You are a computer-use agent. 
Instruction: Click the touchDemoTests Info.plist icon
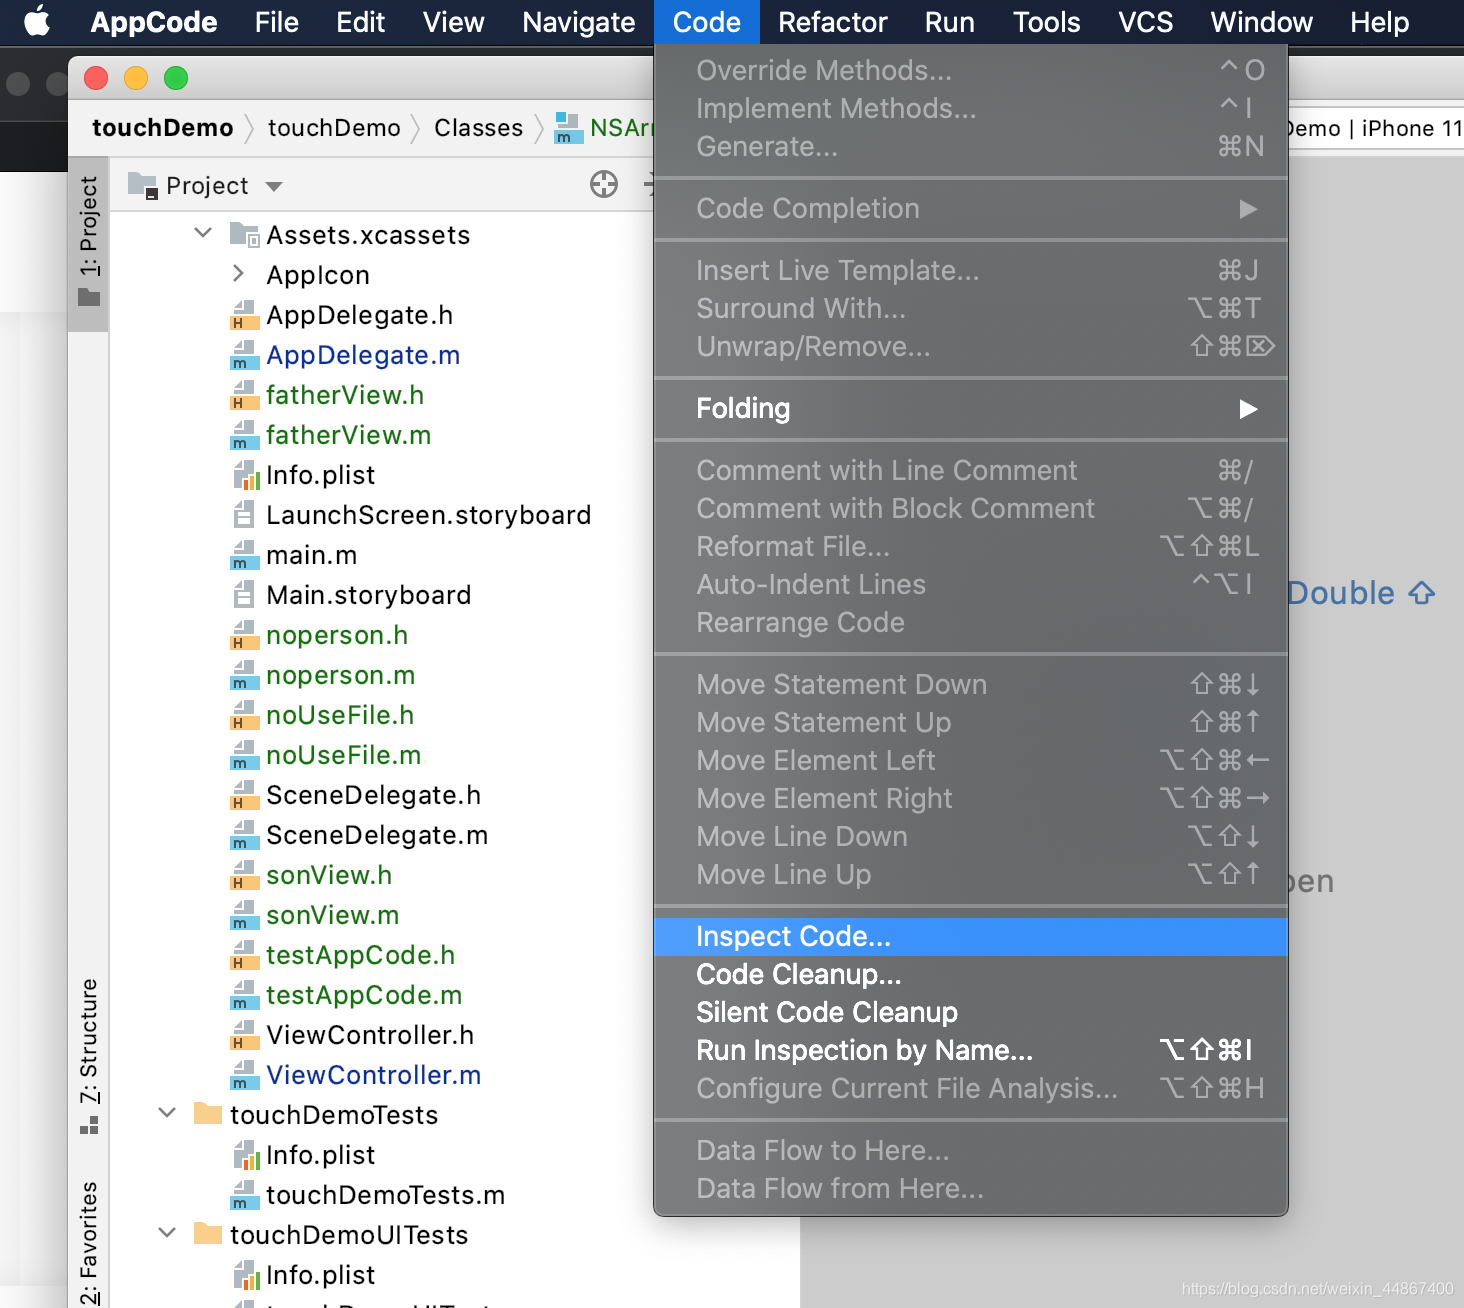pyautogui.click(x=246, y=1155)
